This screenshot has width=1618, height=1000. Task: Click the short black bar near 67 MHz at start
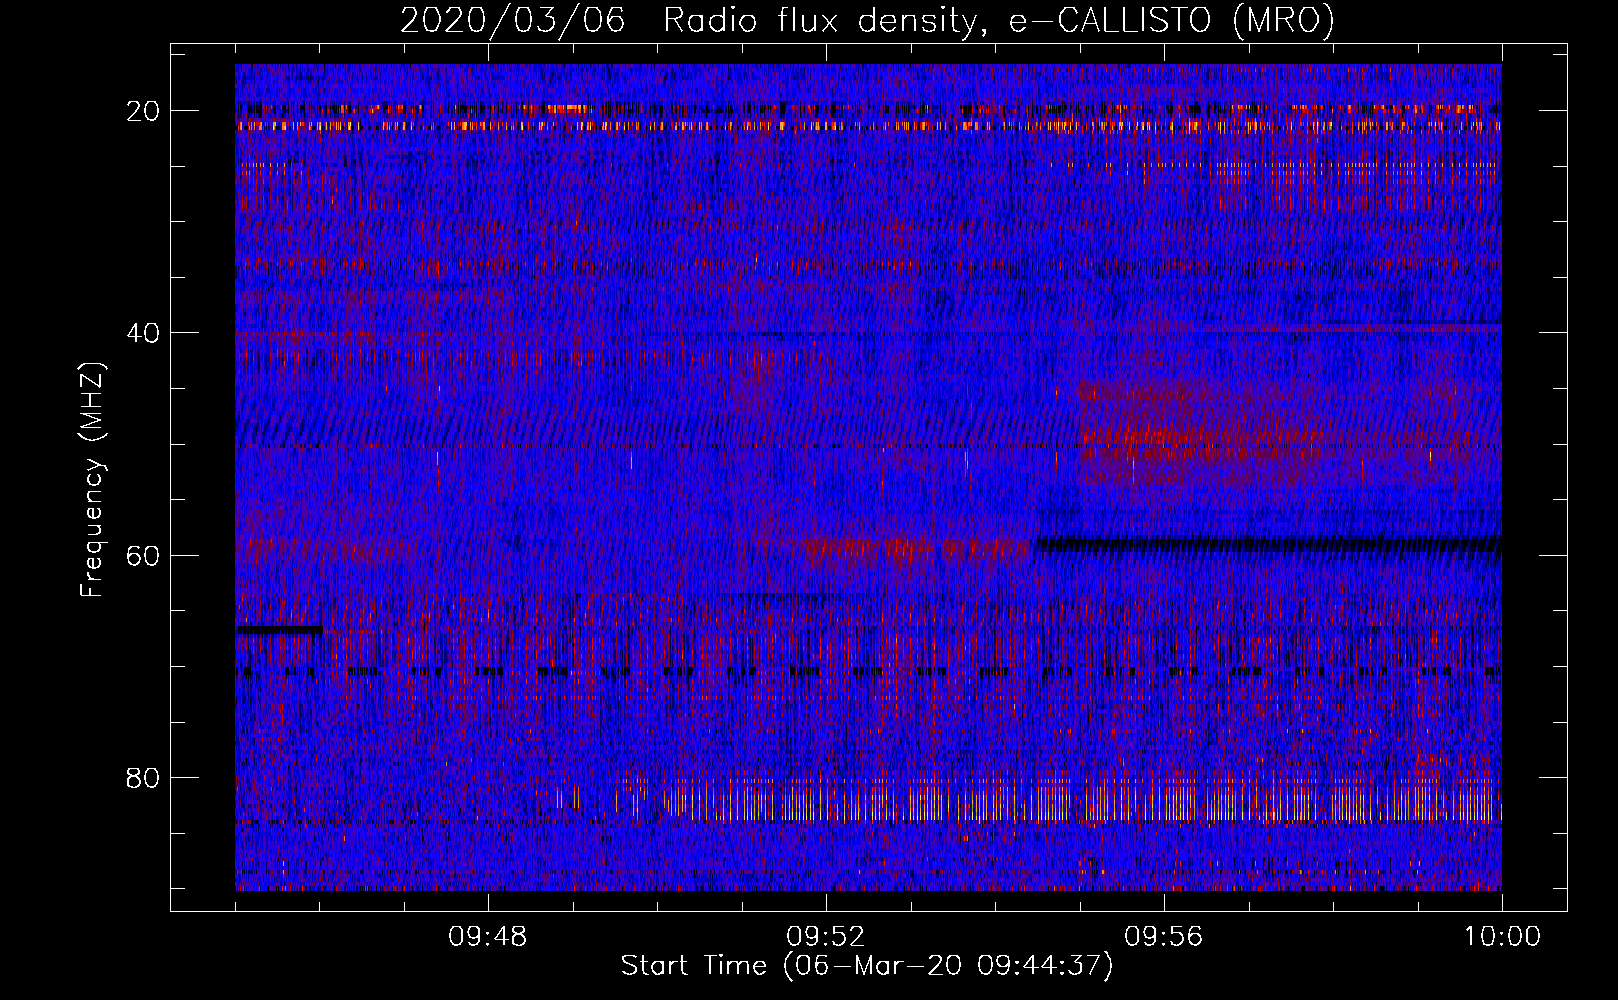[x=279, y=630]
